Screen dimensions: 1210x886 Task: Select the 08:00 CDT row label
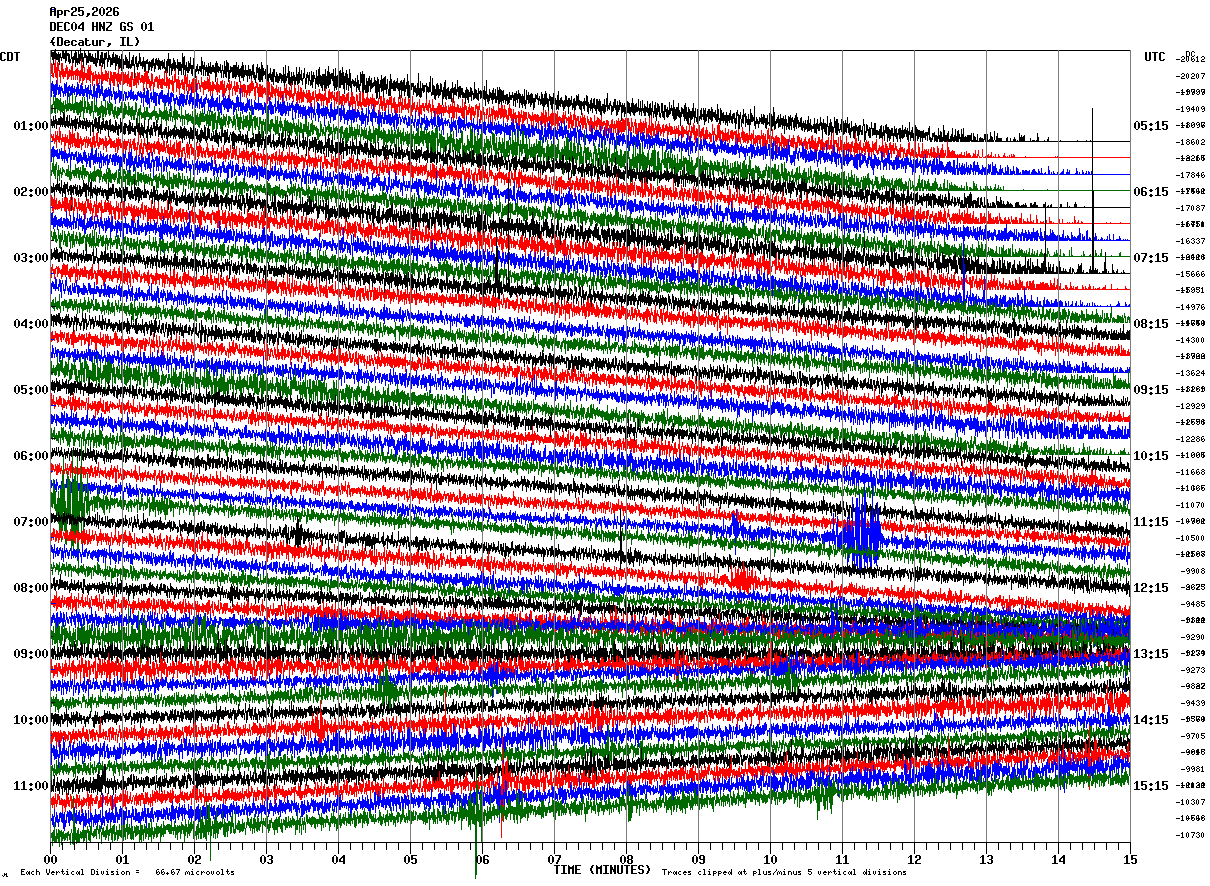coord(31,588)
